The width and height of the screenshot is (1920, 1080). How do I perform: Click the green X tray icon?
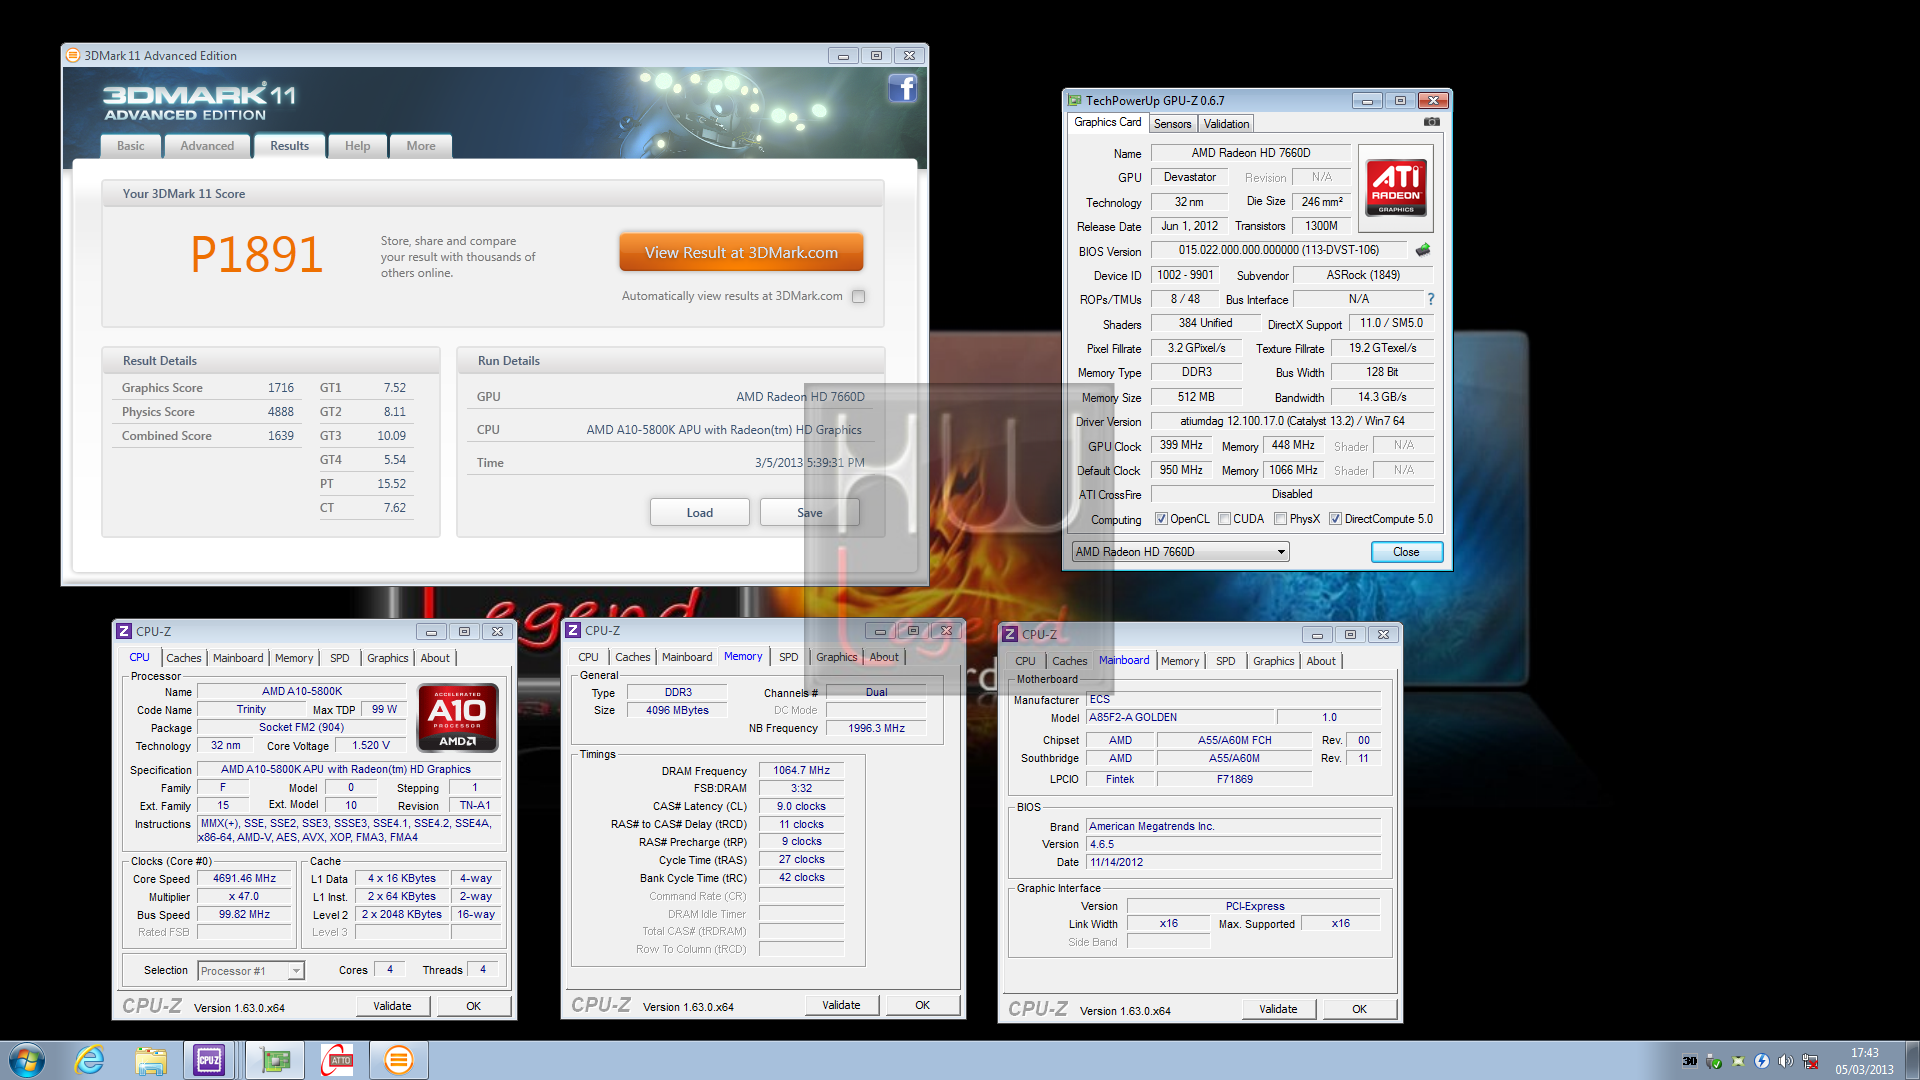[1738, 1061]
